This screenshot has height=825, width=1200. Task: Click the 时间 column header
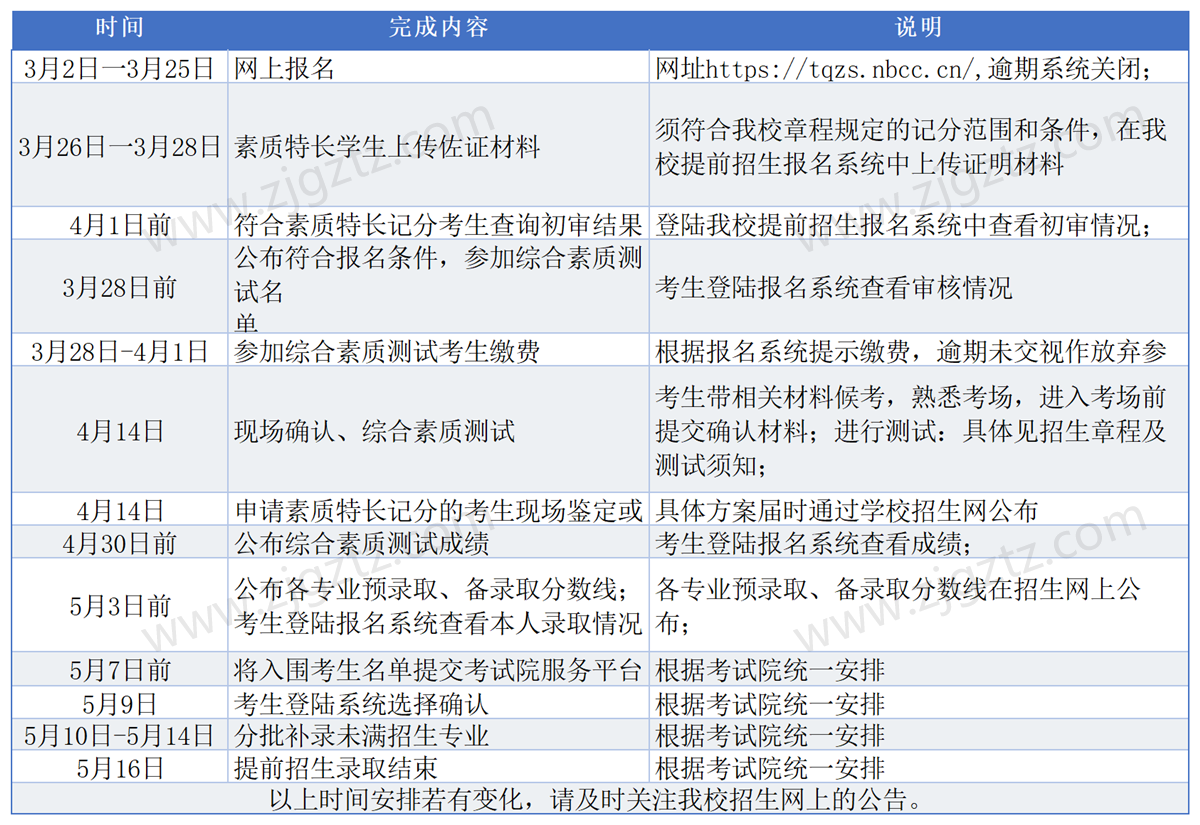click(119, 28)
